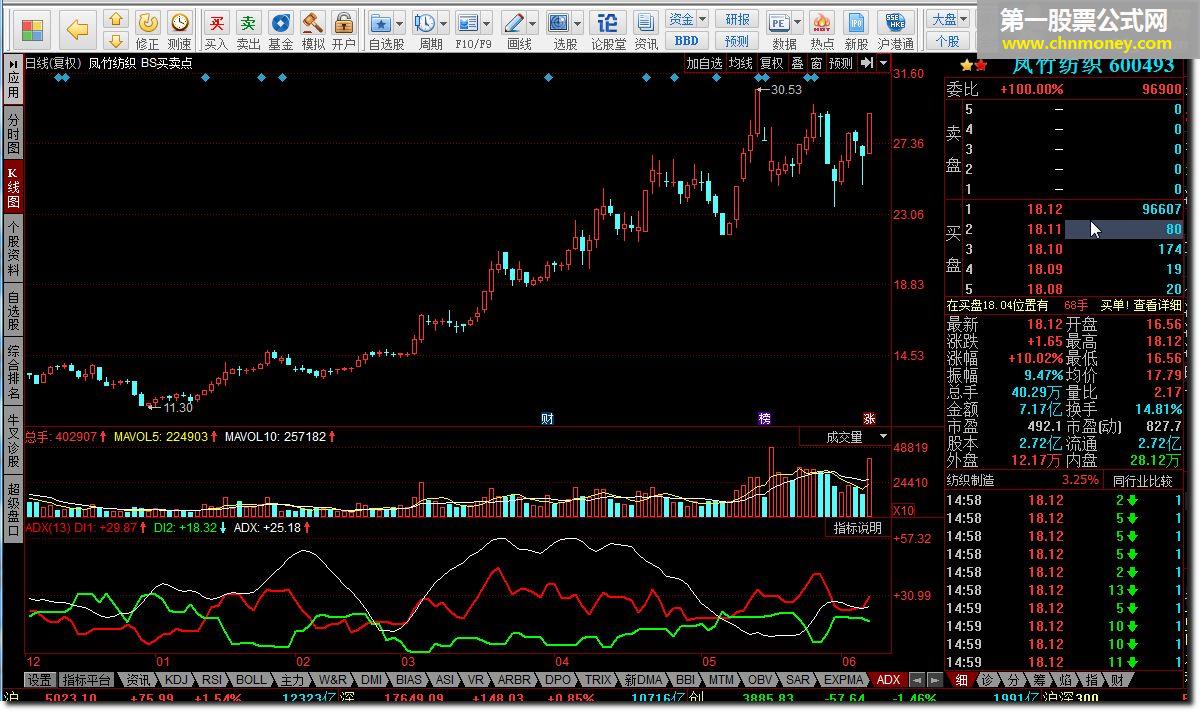Screen dimensions: 1200x711
Task: Click the up arrow page icon
Action: coord(117,19)
